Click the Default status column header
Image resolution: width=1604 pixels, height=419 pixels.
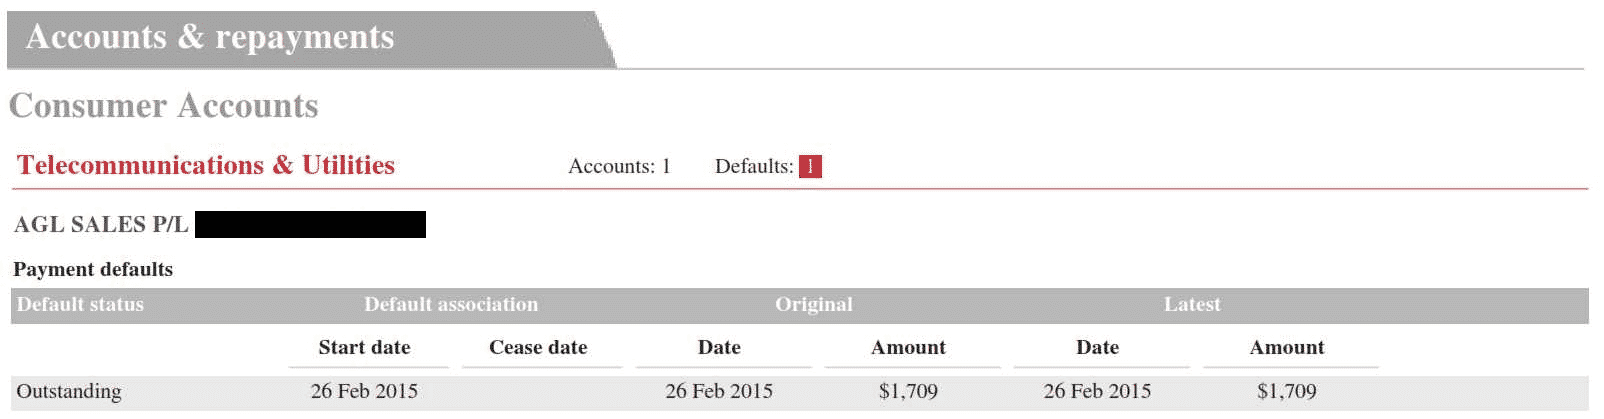80,305
